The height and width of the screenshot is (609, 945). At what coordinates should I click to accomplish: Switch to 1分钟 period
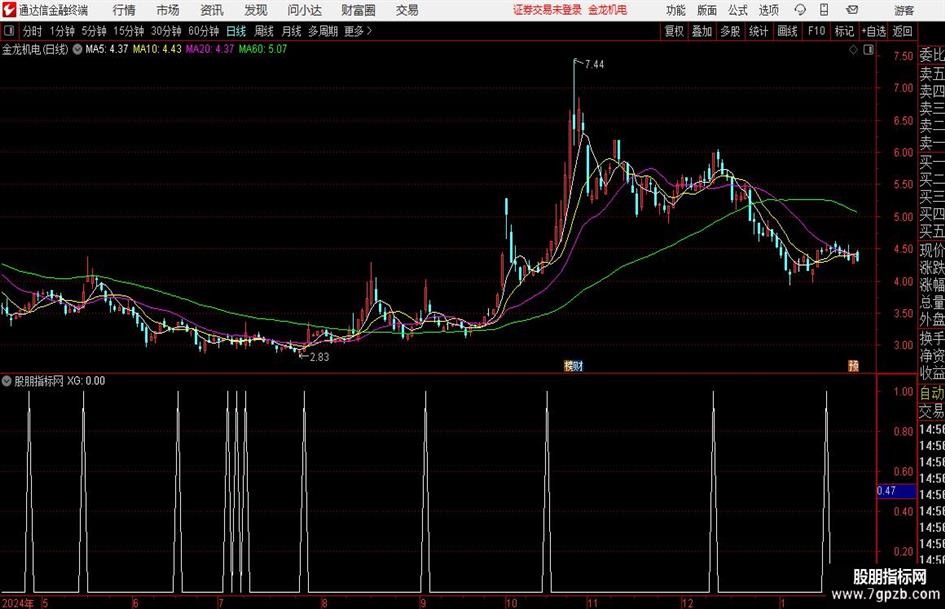coord(62,31)
